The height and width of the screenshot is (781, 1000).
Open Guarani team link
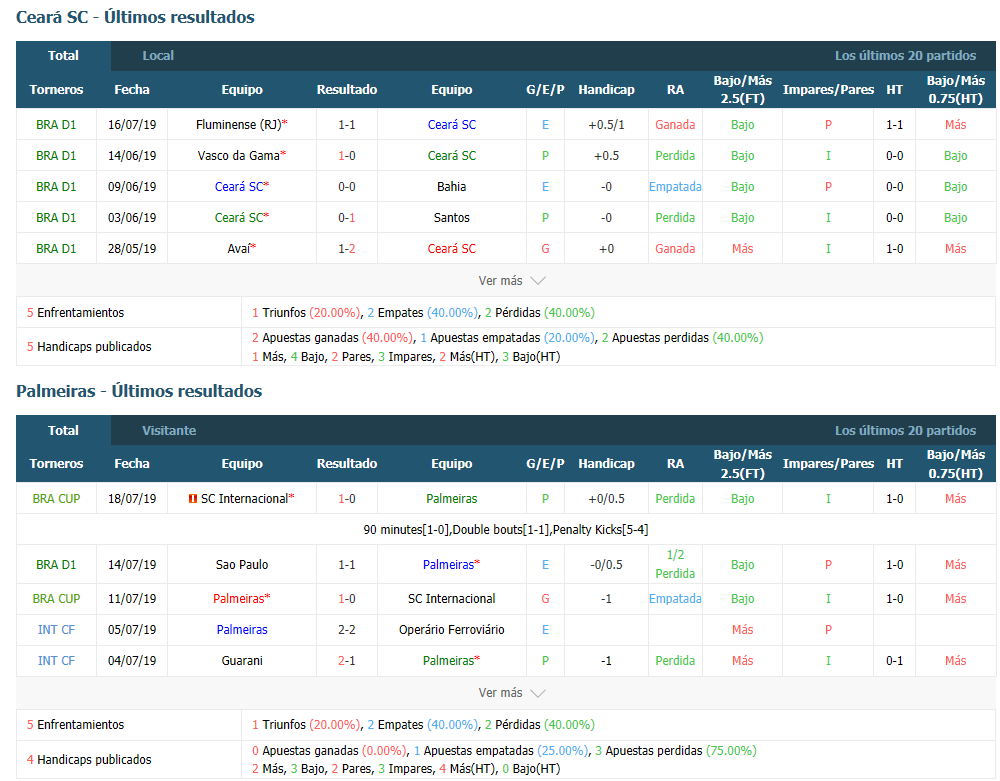coord(242,661)
